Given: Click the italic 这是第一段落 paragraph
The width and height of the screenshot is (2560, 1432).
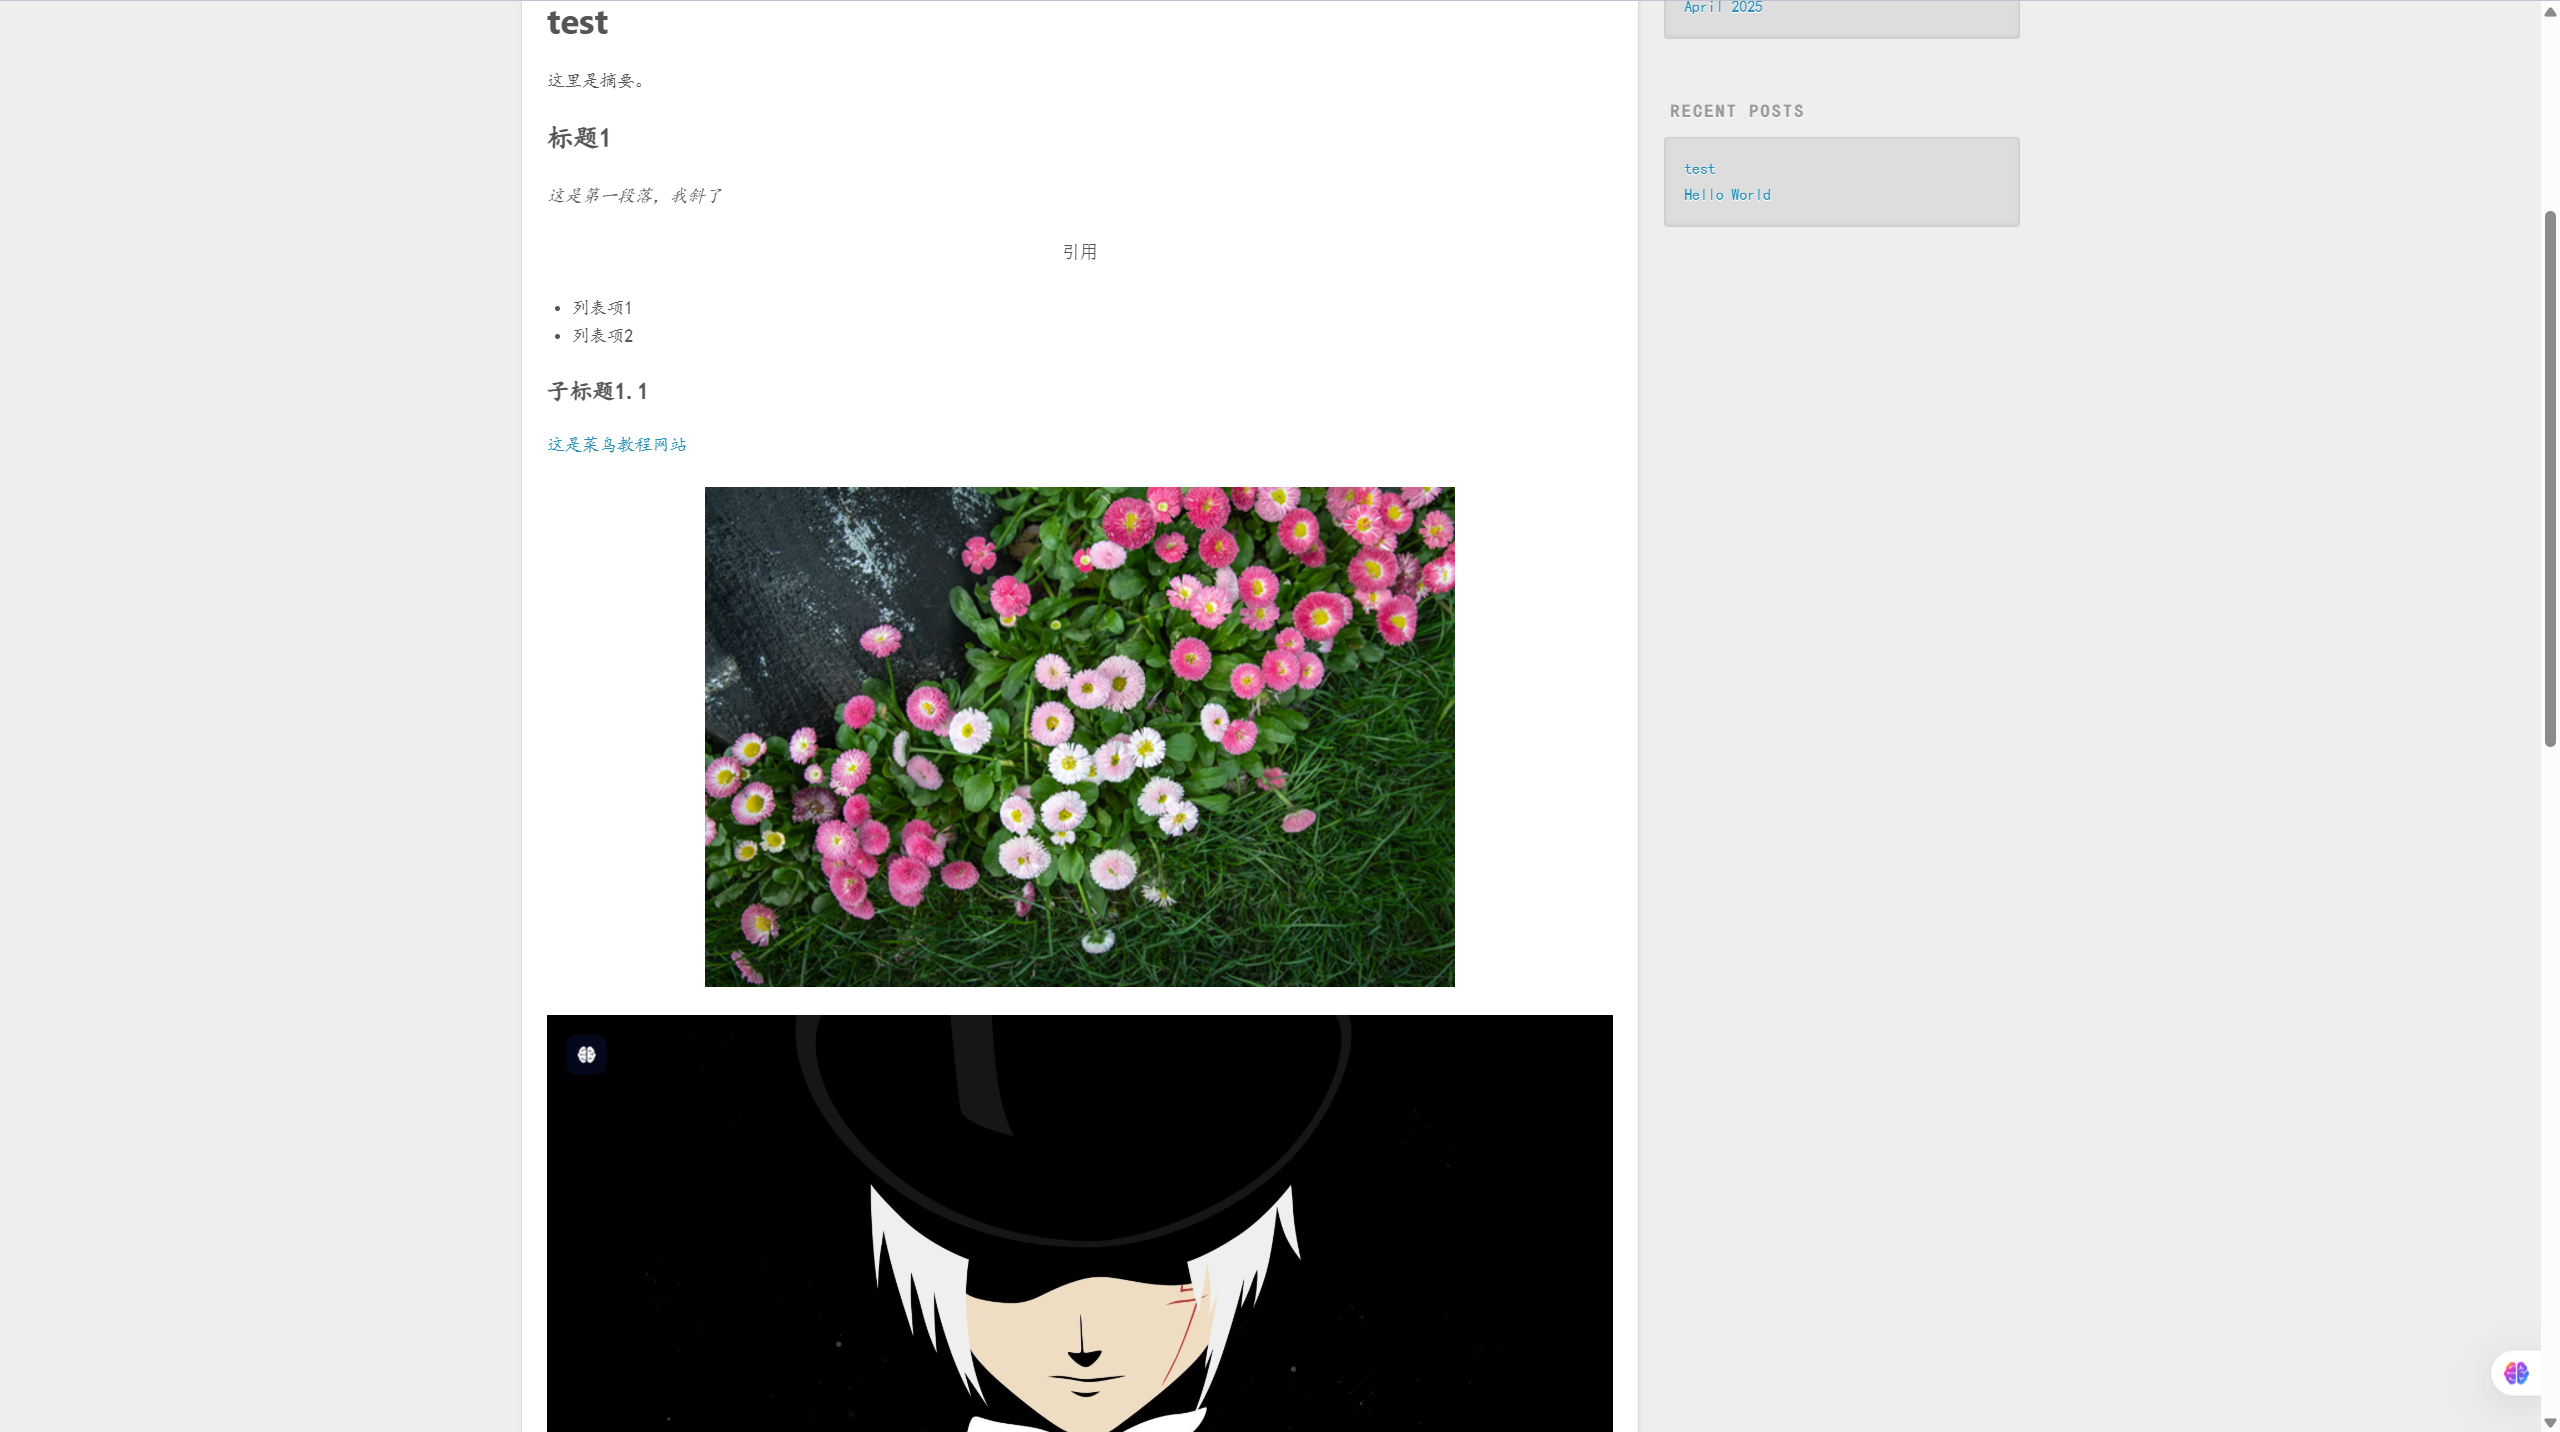Looking at the screenshot, I should [x=634, y=195].
